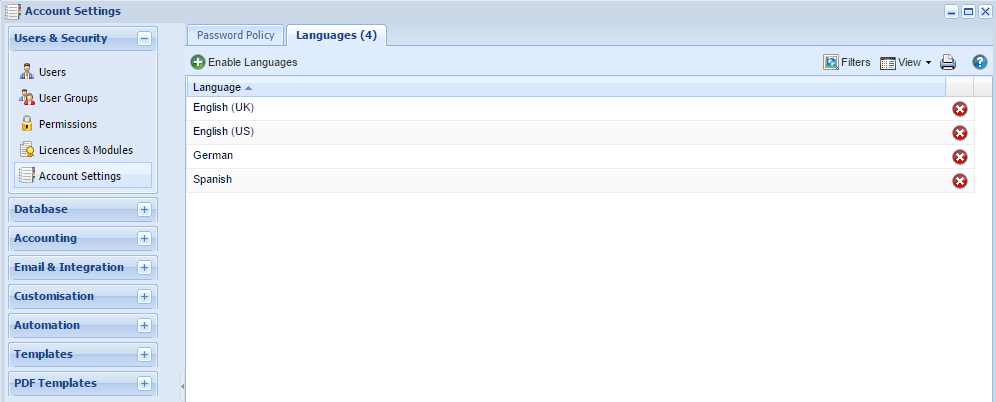The height and width of the screenshot is (402, 996).
Task: Select the Spanish row text
Action: pyautogui.click(x=212, y=179)
